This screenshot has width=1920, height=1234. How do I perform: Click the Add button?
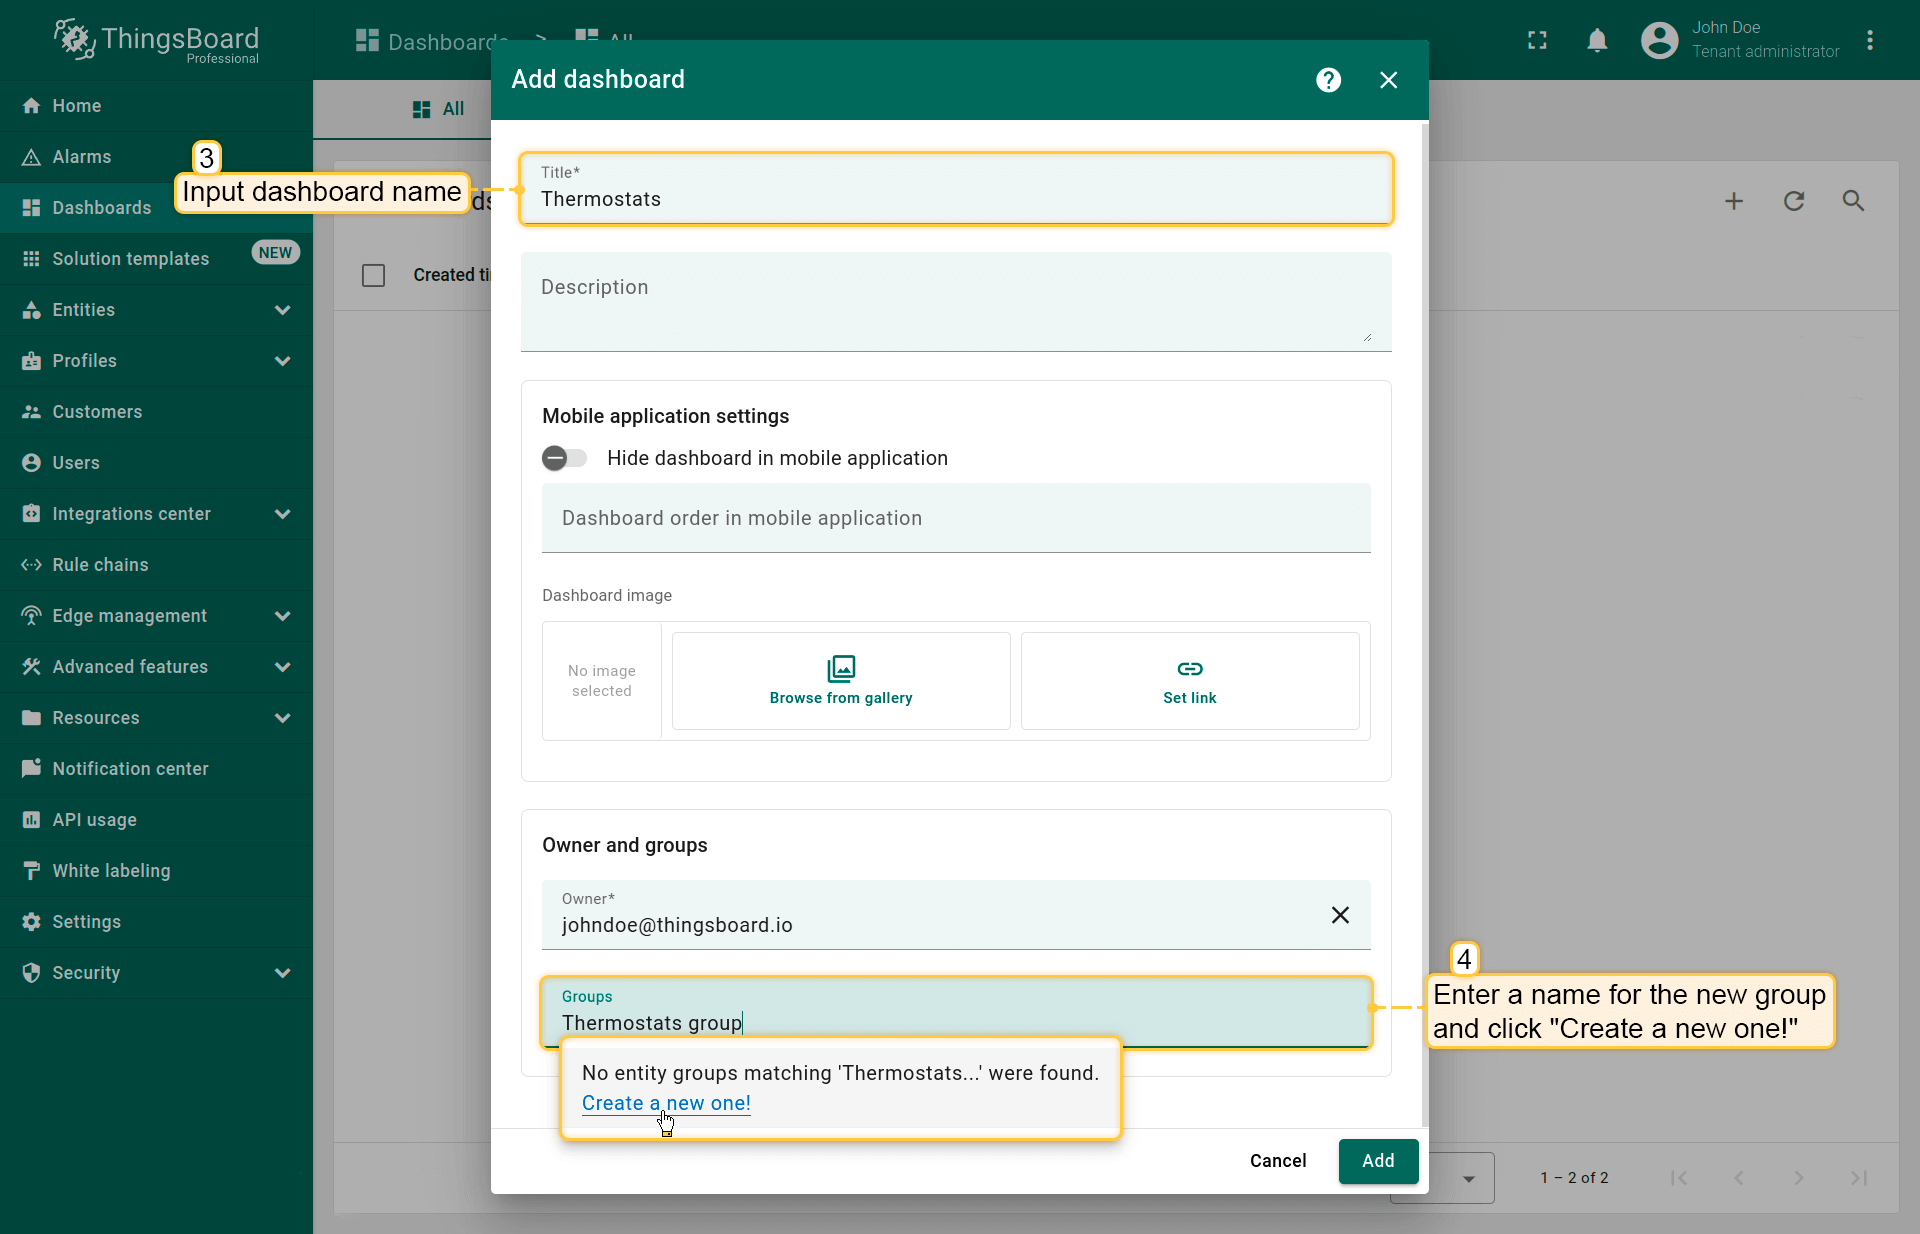pyautogui.click(x=1378, y=1161)
